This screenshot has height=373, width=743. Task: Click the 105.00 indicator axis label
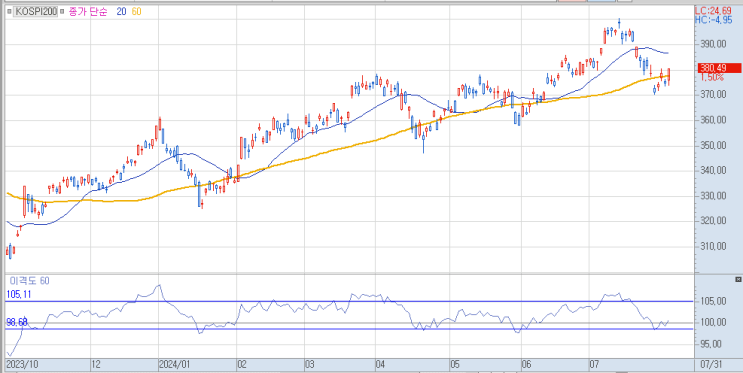tap(714, 301)
